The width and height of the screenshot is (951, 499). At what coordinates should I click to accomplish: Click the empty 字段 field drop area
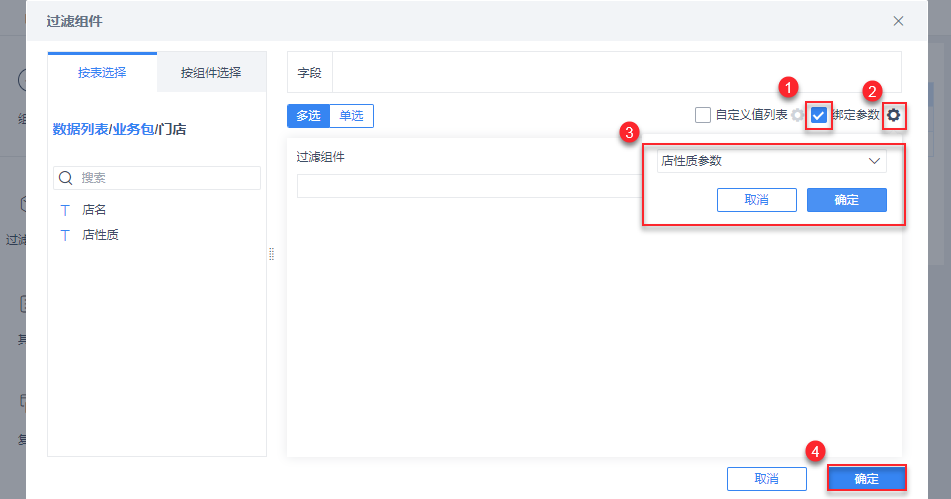(x=616, y=73)
